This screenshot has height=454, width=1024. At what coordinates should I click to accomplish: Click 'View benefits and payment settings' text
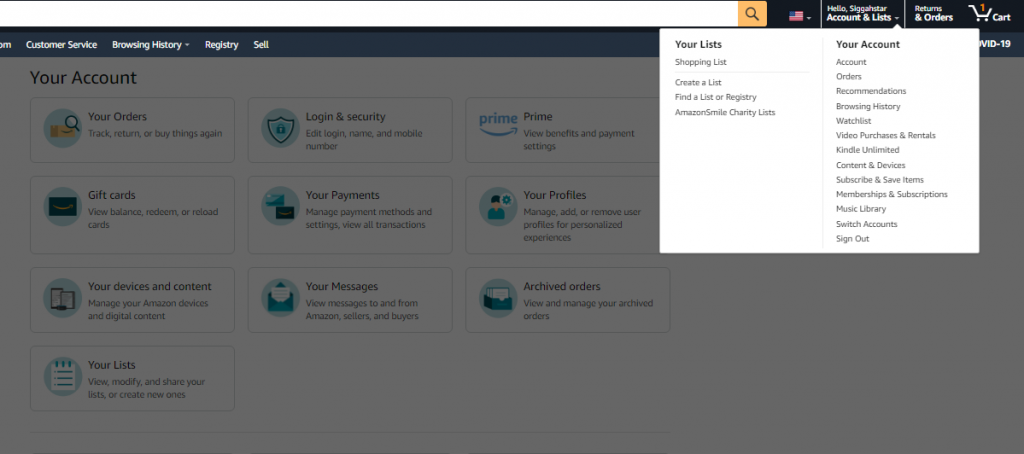[x=579, y=140]
